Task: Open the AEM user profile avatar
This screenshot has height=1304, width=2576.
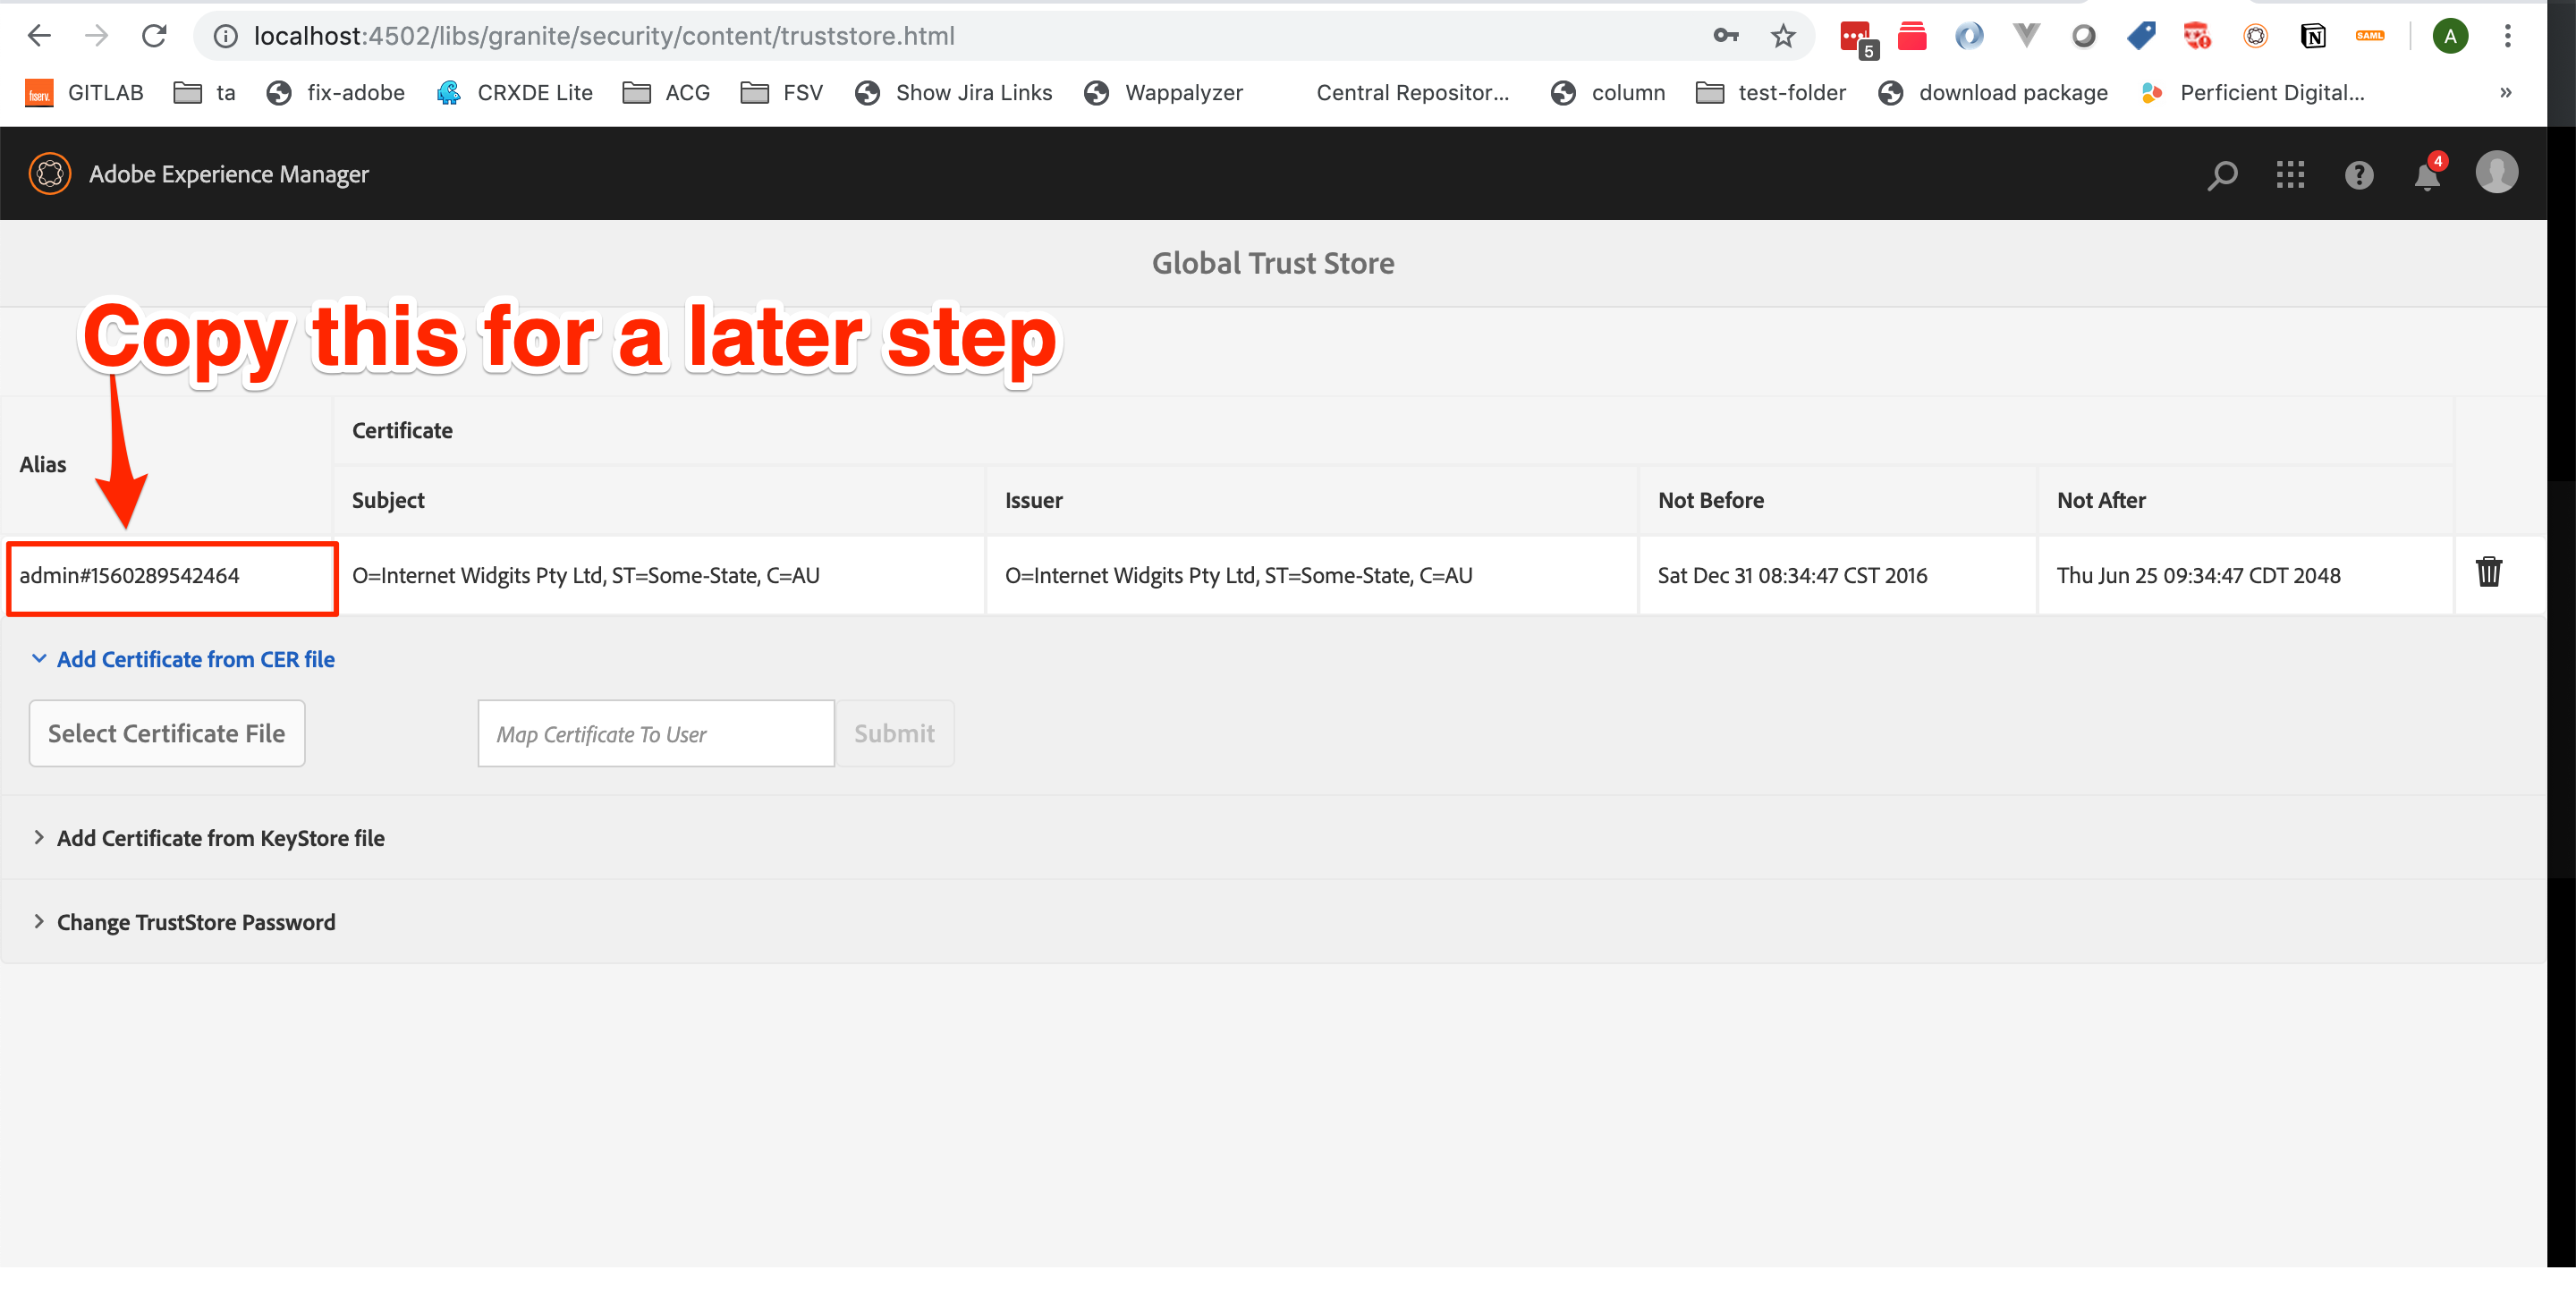Action: [2496, 173]
